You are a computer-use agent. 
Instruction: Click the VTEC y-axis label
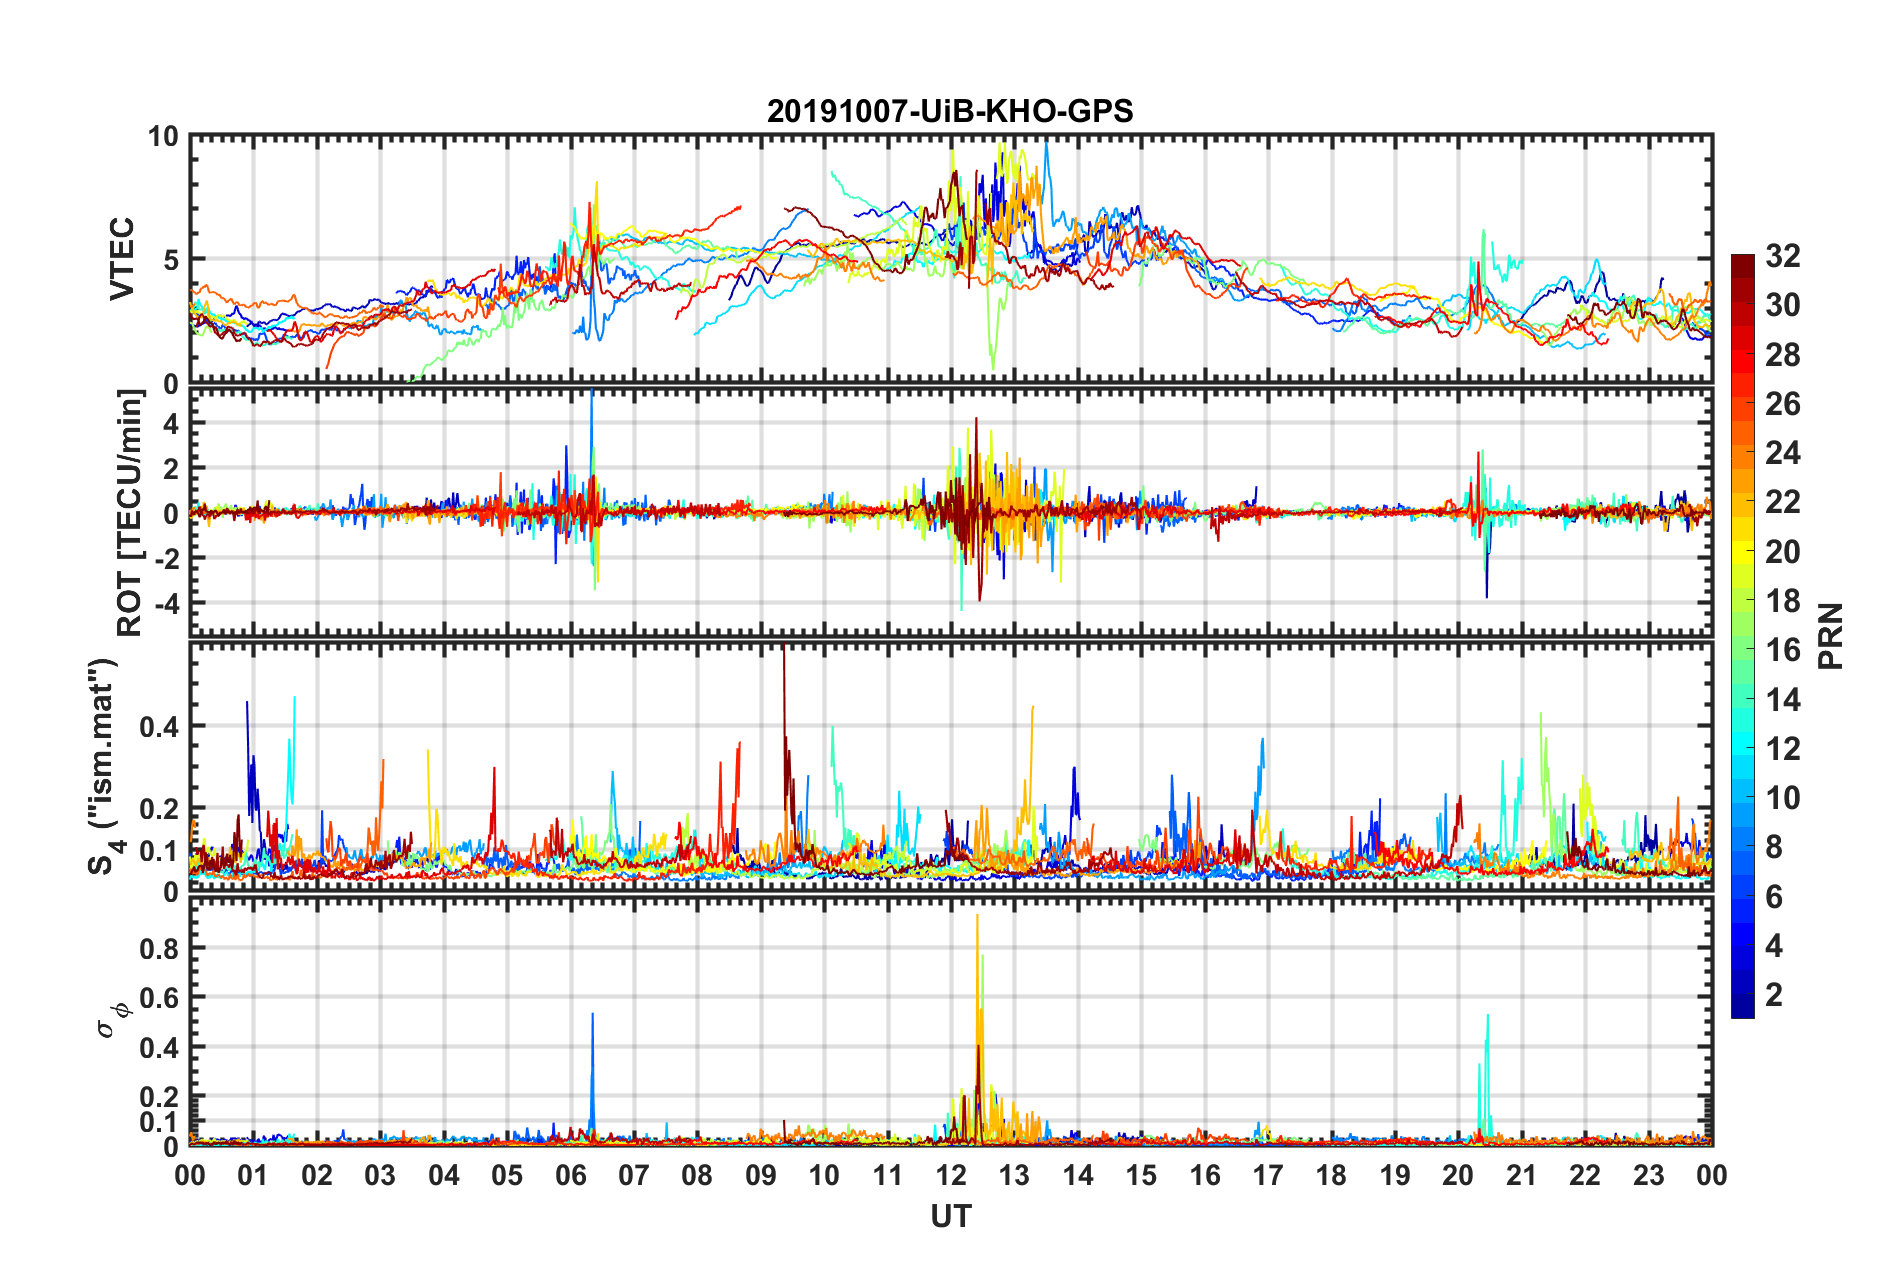pos(122,259)
